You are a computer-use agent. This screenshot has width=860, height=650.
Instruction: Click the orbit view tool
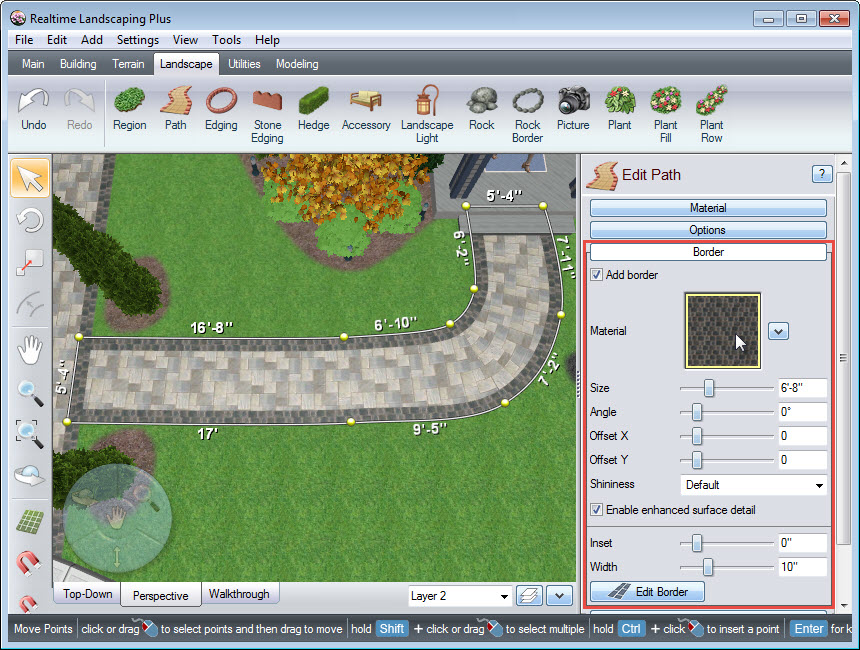tap(30, 476)
